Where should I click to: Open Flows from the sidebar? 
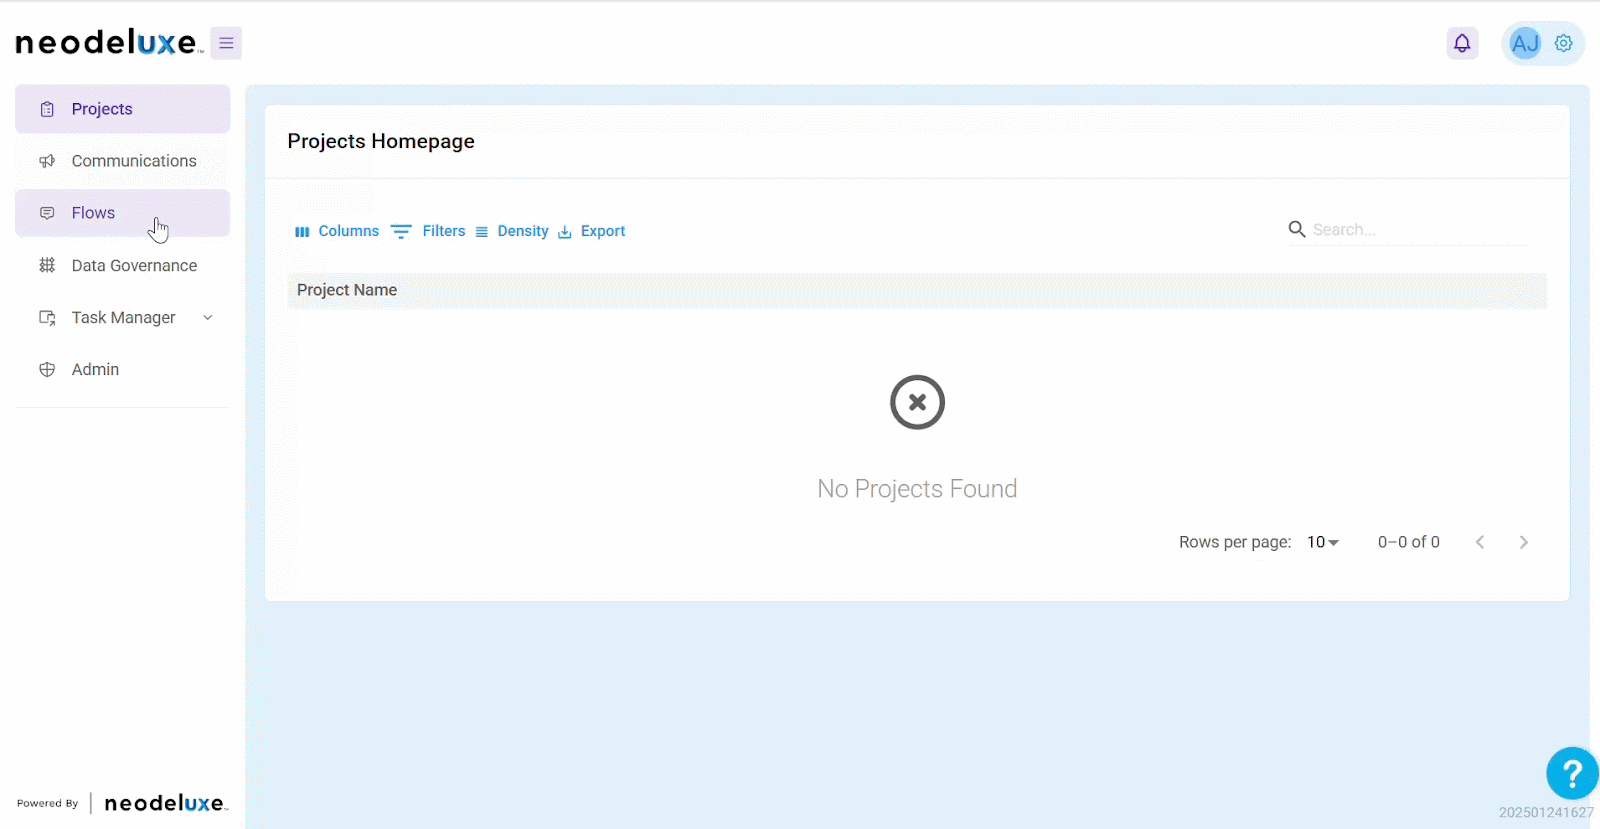[93, 213]
